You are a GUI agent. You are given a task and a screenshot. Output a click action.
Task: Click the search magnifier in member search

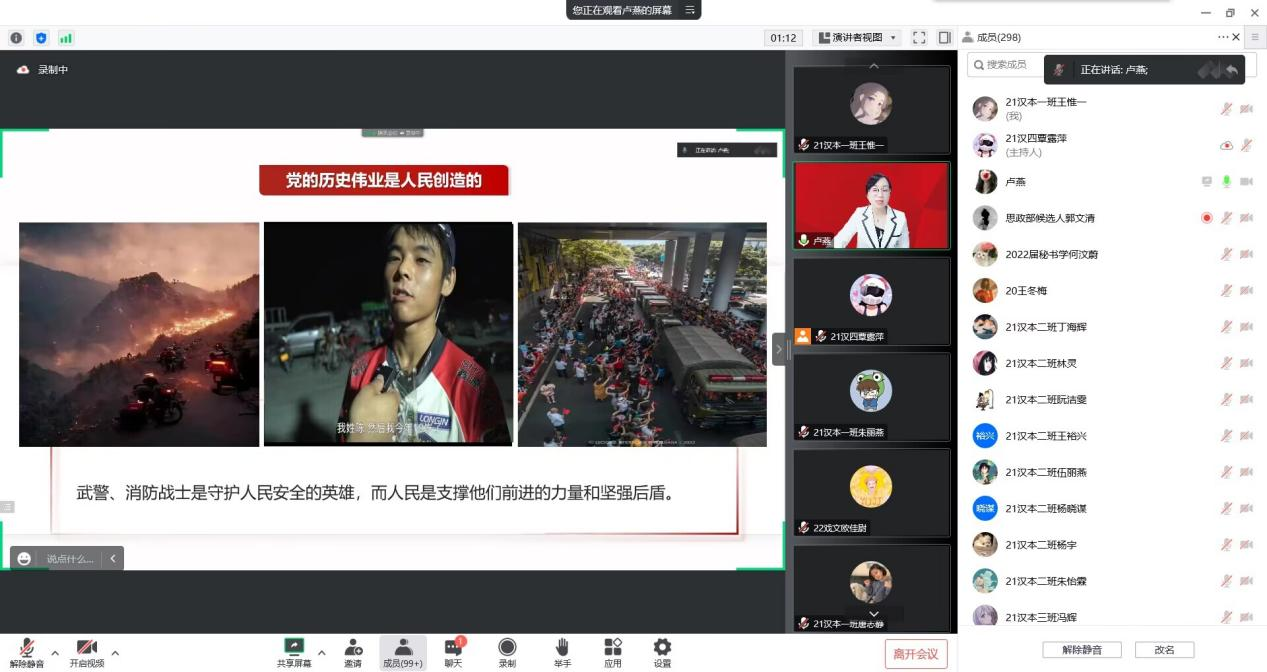978,65
